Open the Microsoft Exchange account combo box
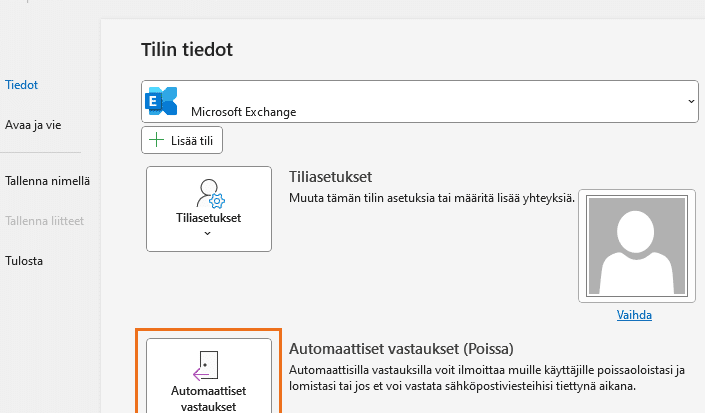The width and height of the screenshot is (705, 413). coord(420,102)
